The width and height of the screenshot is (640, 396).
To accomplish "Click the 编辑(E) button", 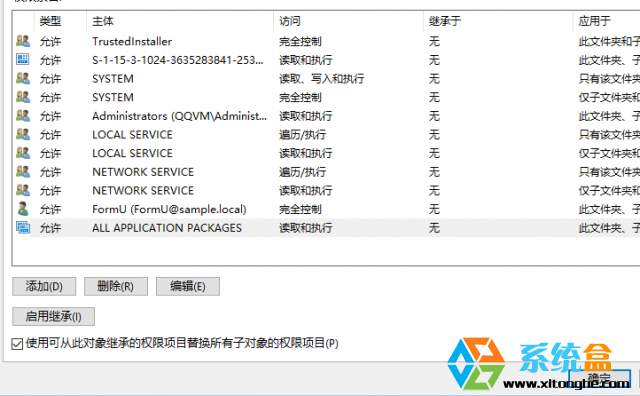I will pyautogui.click(x=188, y=286).
